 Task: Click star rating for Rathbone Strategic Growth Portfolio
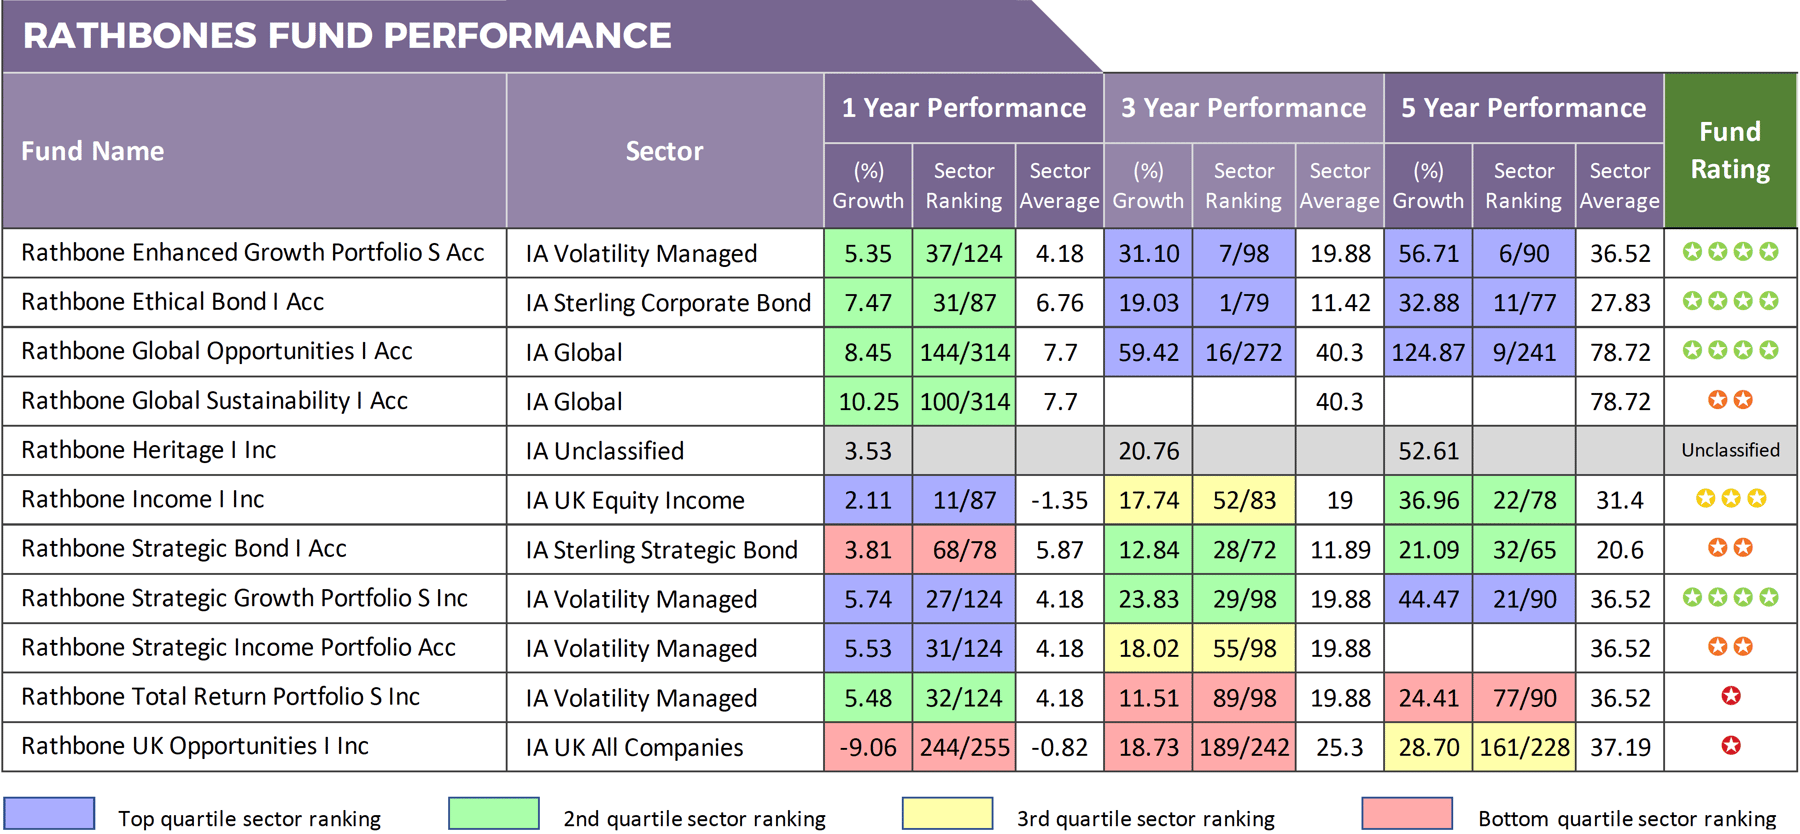[x=1730, y=597]
